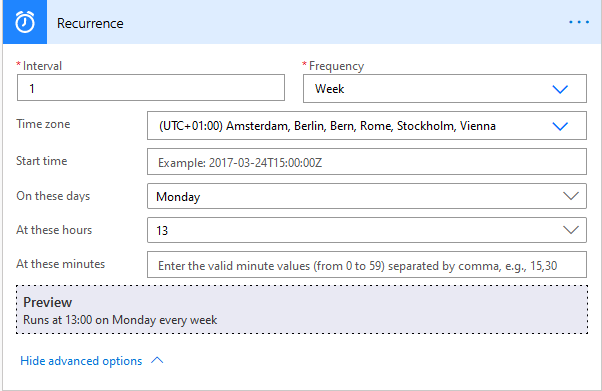Focus the Interval input field

(151, 88)
